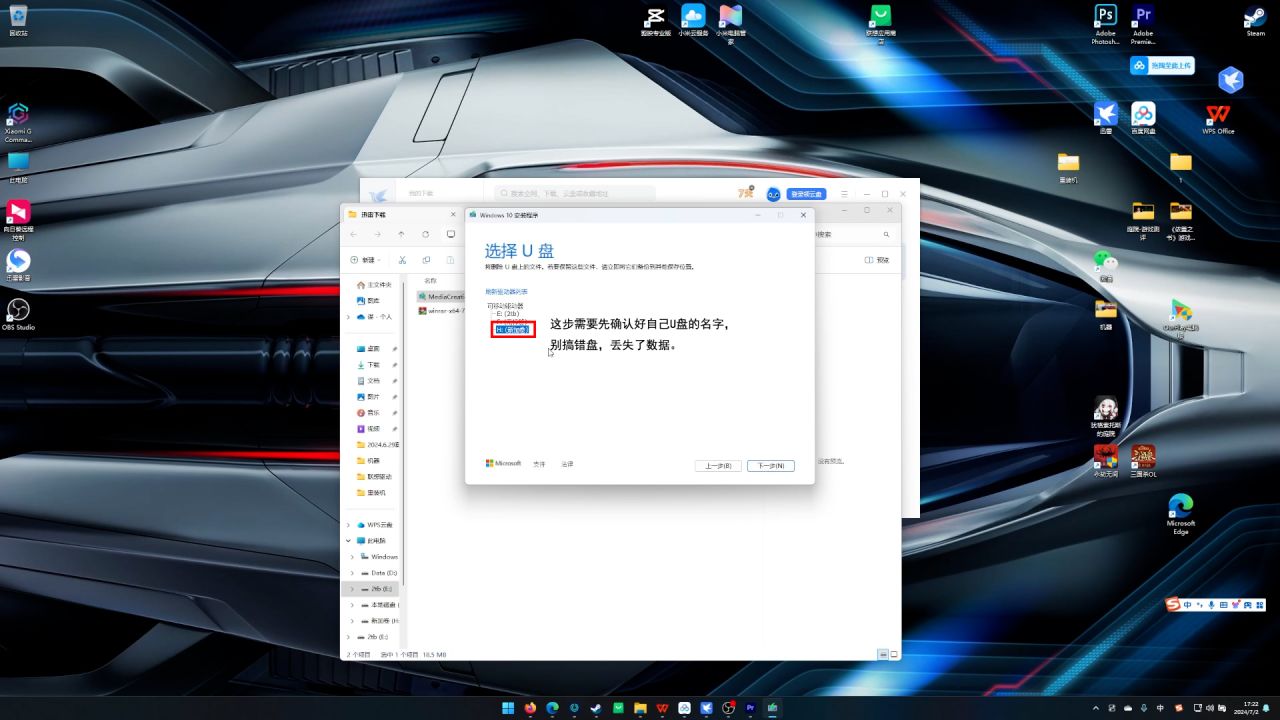Click the search icon in File Explorer
This screenshot has width=1280, height=720.
tap(886, 234)
